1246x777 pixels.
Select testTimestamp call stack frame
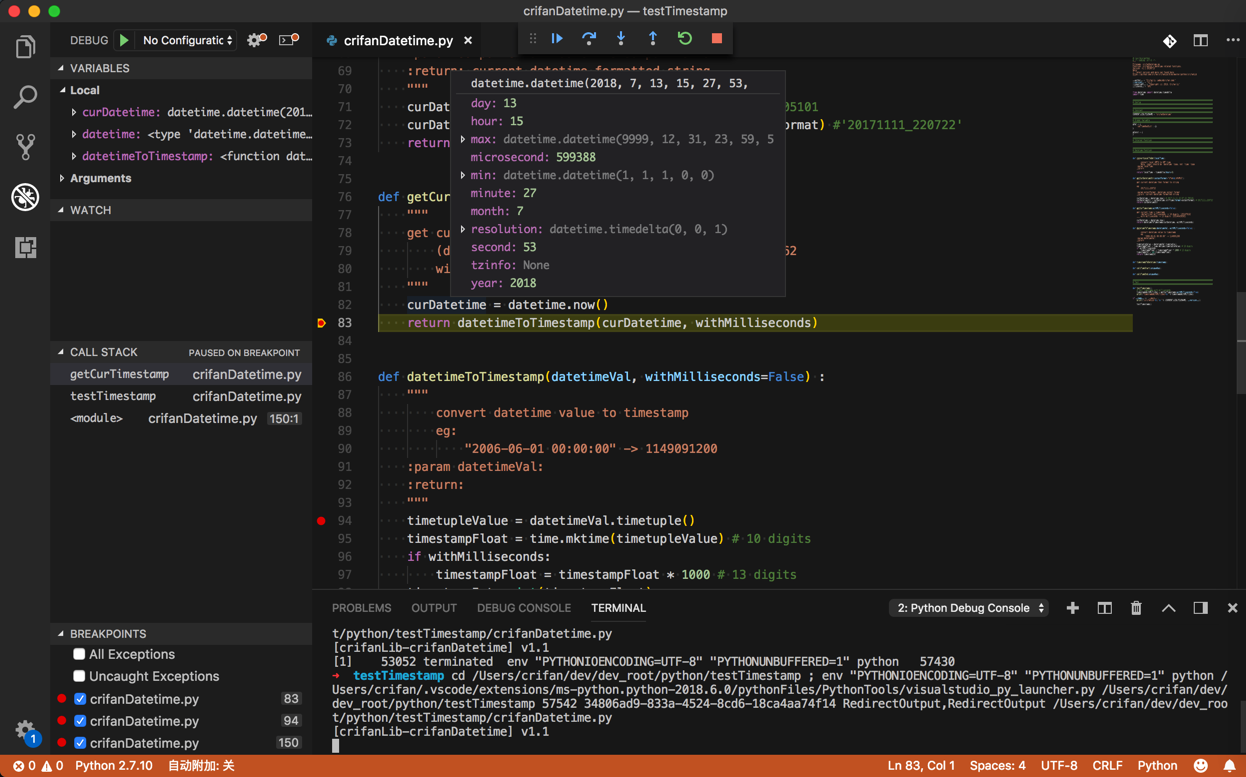pos(181,396)
